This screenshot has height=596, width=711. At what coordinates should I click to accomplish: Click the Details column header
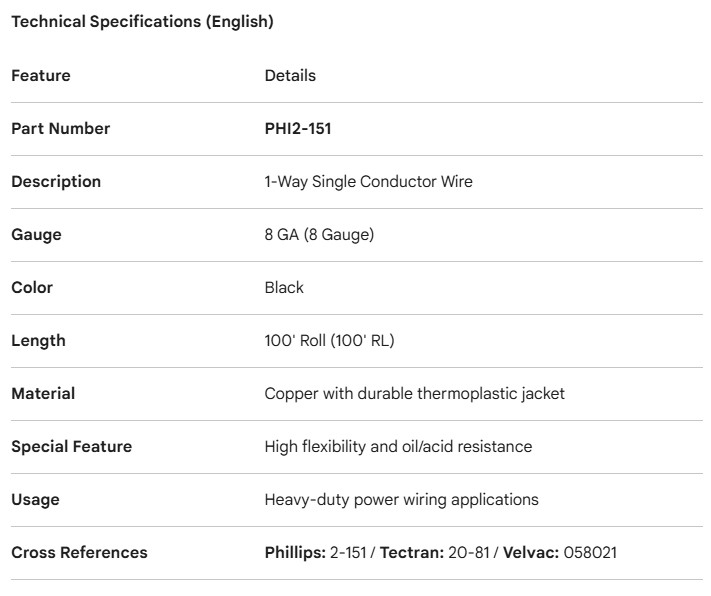(x=290, y=76)
